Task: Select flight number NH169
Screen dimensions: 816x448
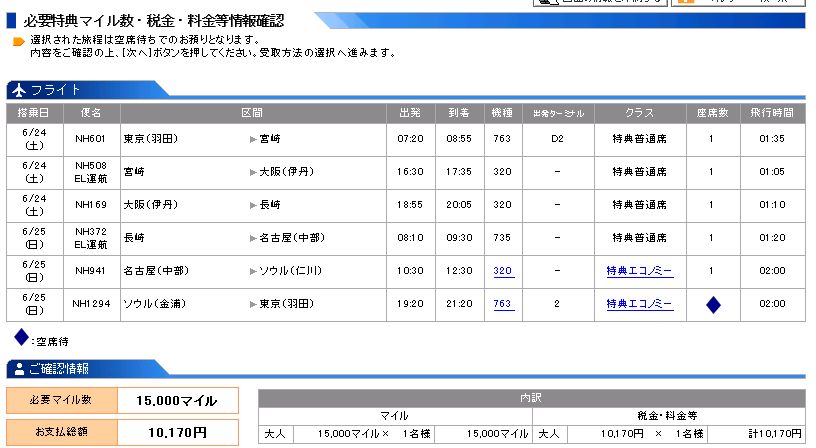Action: [x=91, y=204]
